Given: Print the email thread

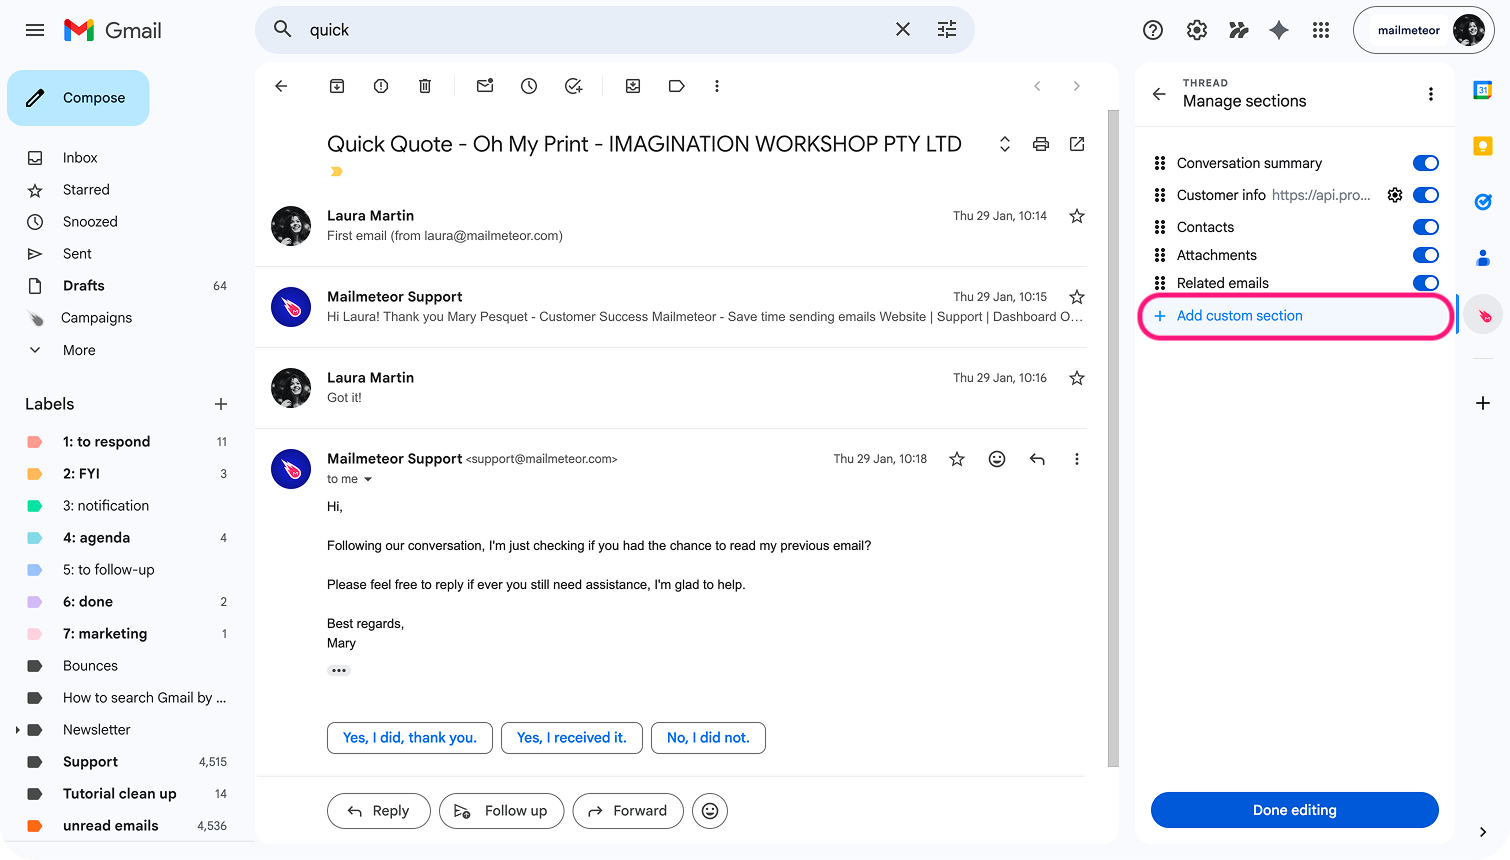Looking at the screenshot, I should pos(1040,144).
